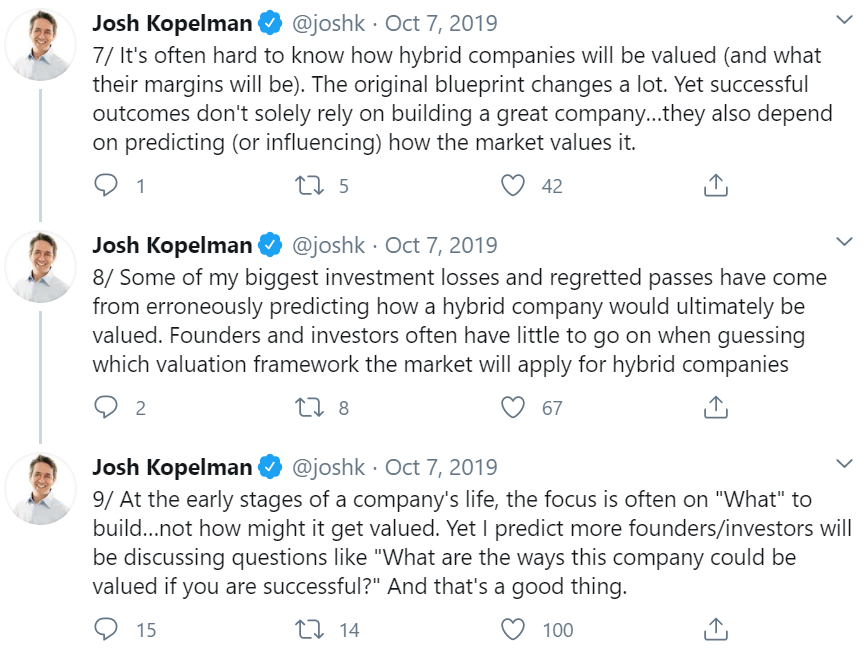Open the share menu on tweet 7

pos(715,185)
